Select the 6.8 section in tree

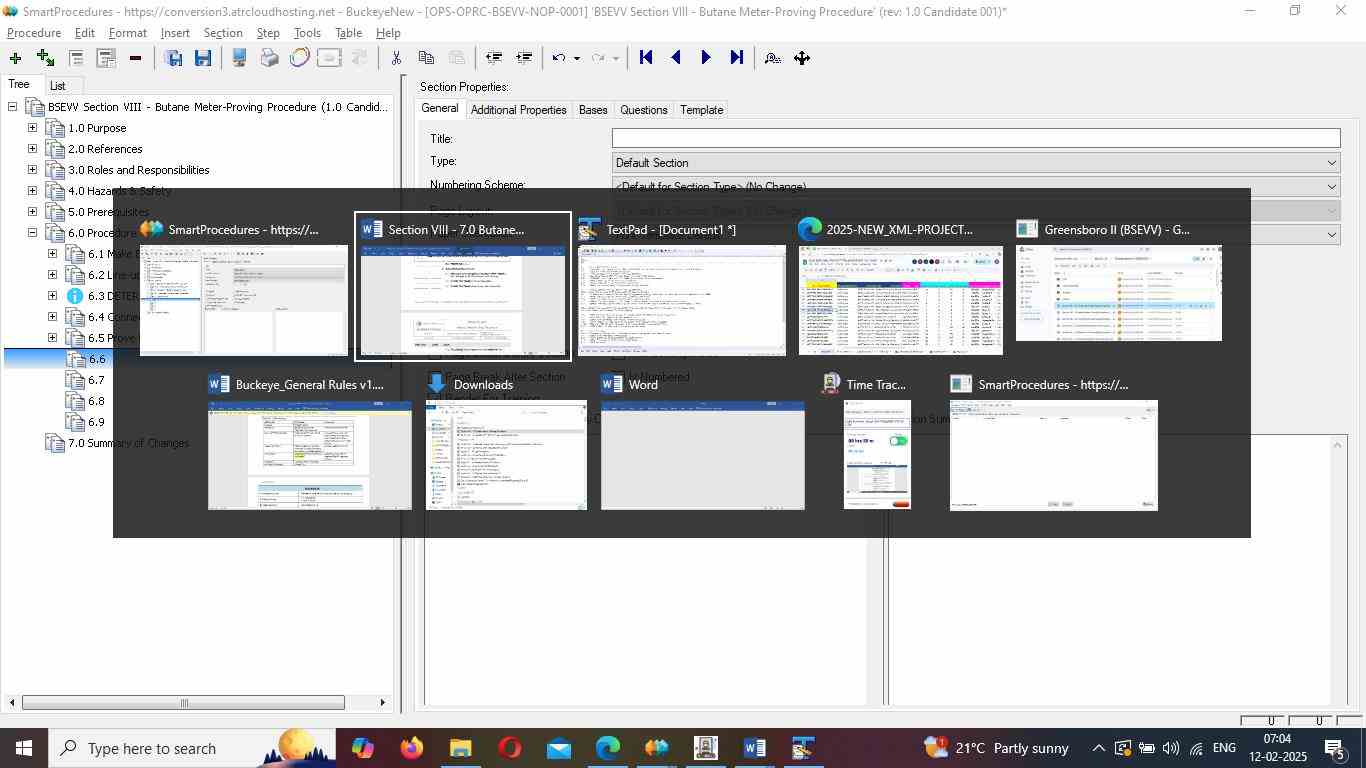[96, 401]
